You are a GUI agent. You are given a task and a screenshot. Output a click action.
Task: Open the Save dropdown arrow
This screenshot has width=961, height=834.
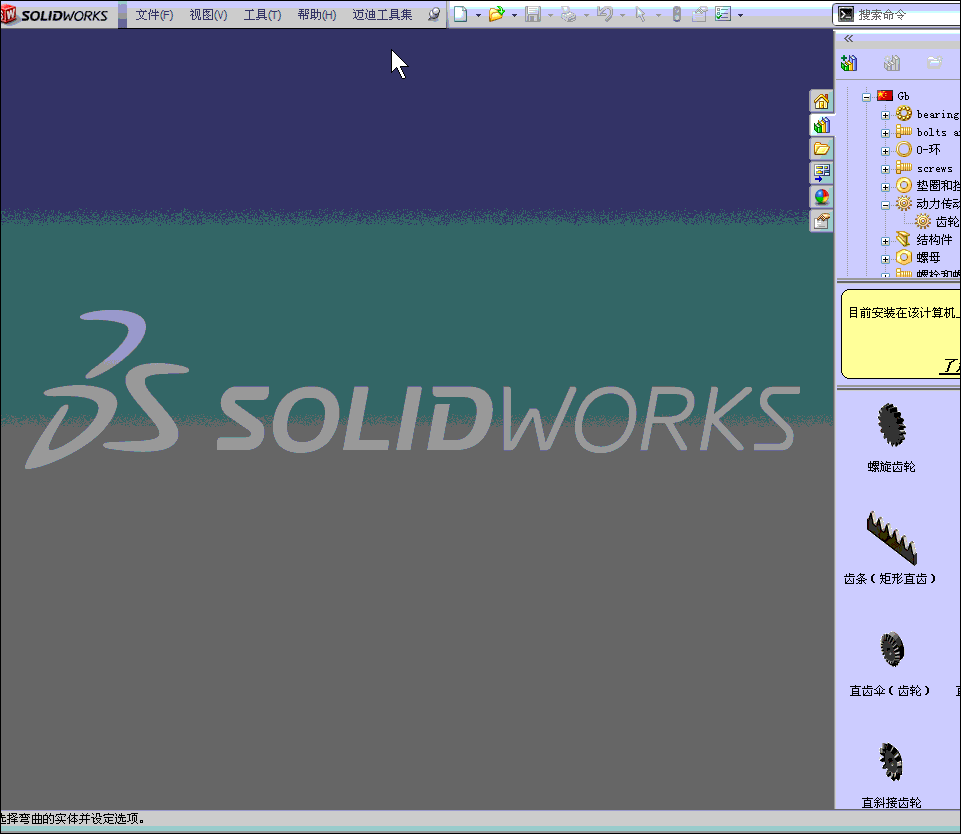click(550, 15)
